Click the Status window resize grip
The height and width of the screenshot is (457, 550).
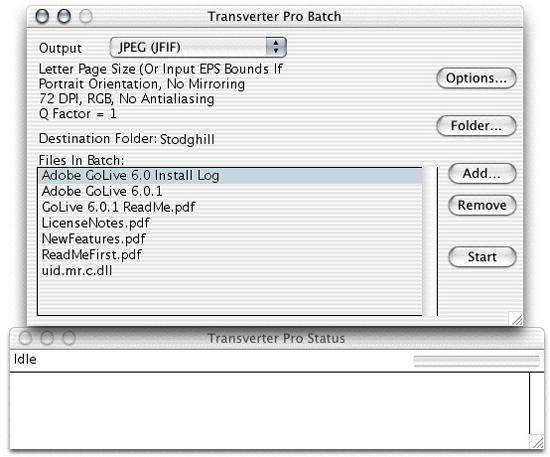click(537, 442)
